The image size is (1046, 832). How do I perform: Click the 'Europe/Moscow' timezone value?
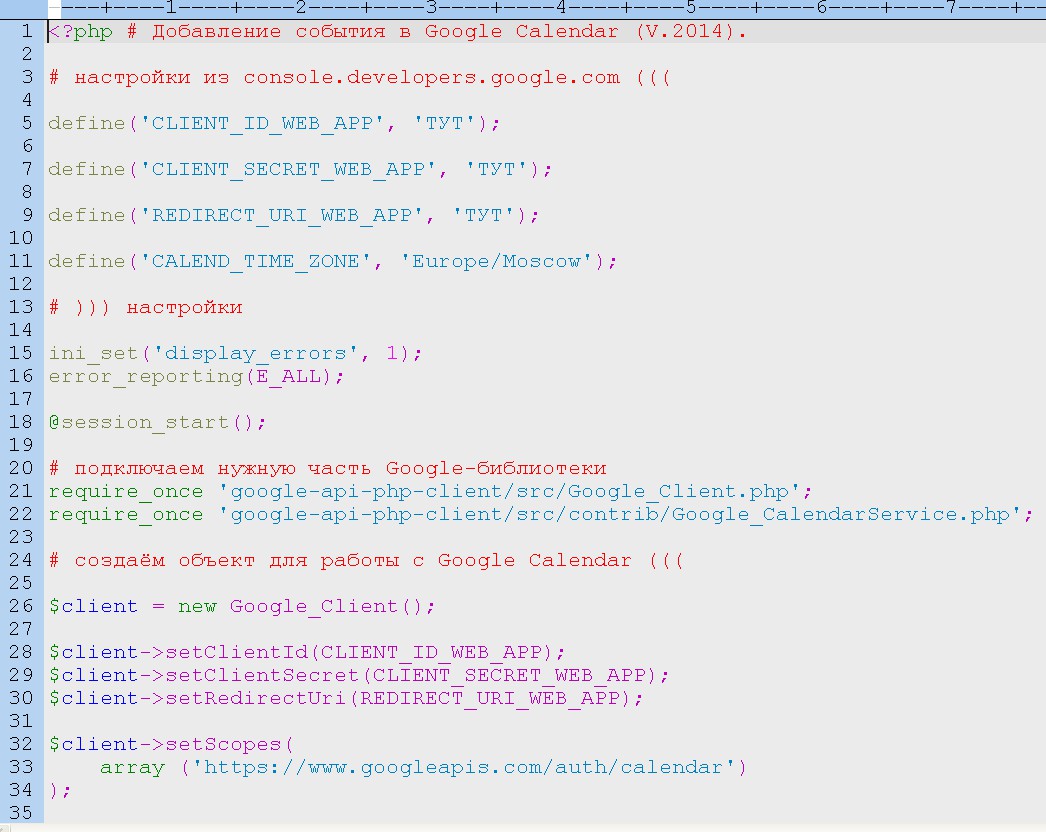pyautogui.click(x=496, y=262)
